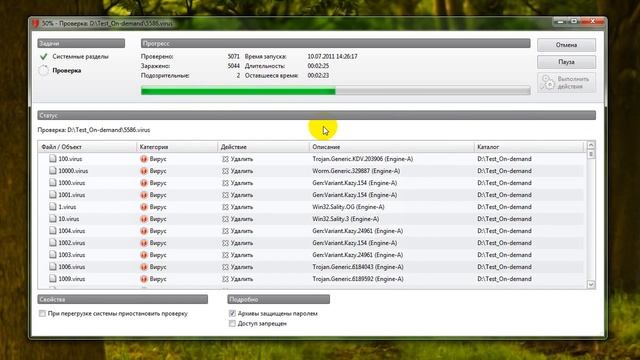Select file icon for 10.virus
The width and height of the screenshot is (640, 360).
click(x=53, y=219)
